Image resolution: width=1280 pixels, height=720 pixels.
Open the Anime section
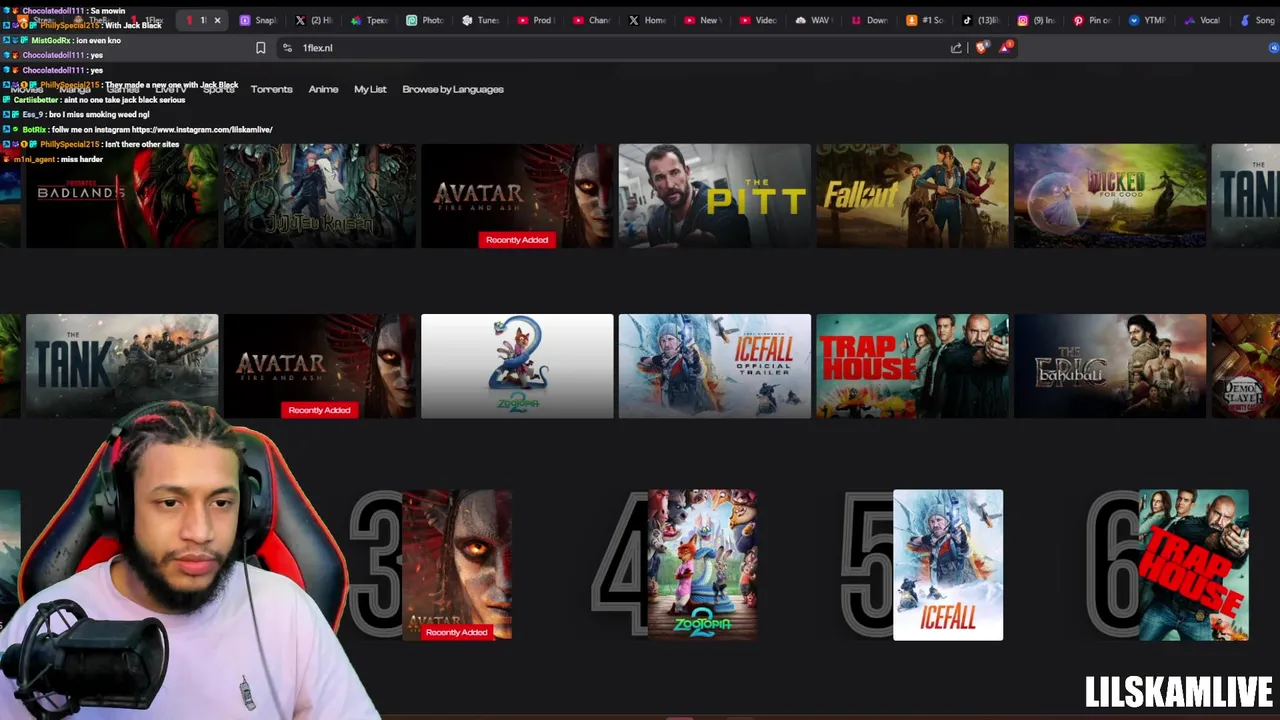[323, 89]
